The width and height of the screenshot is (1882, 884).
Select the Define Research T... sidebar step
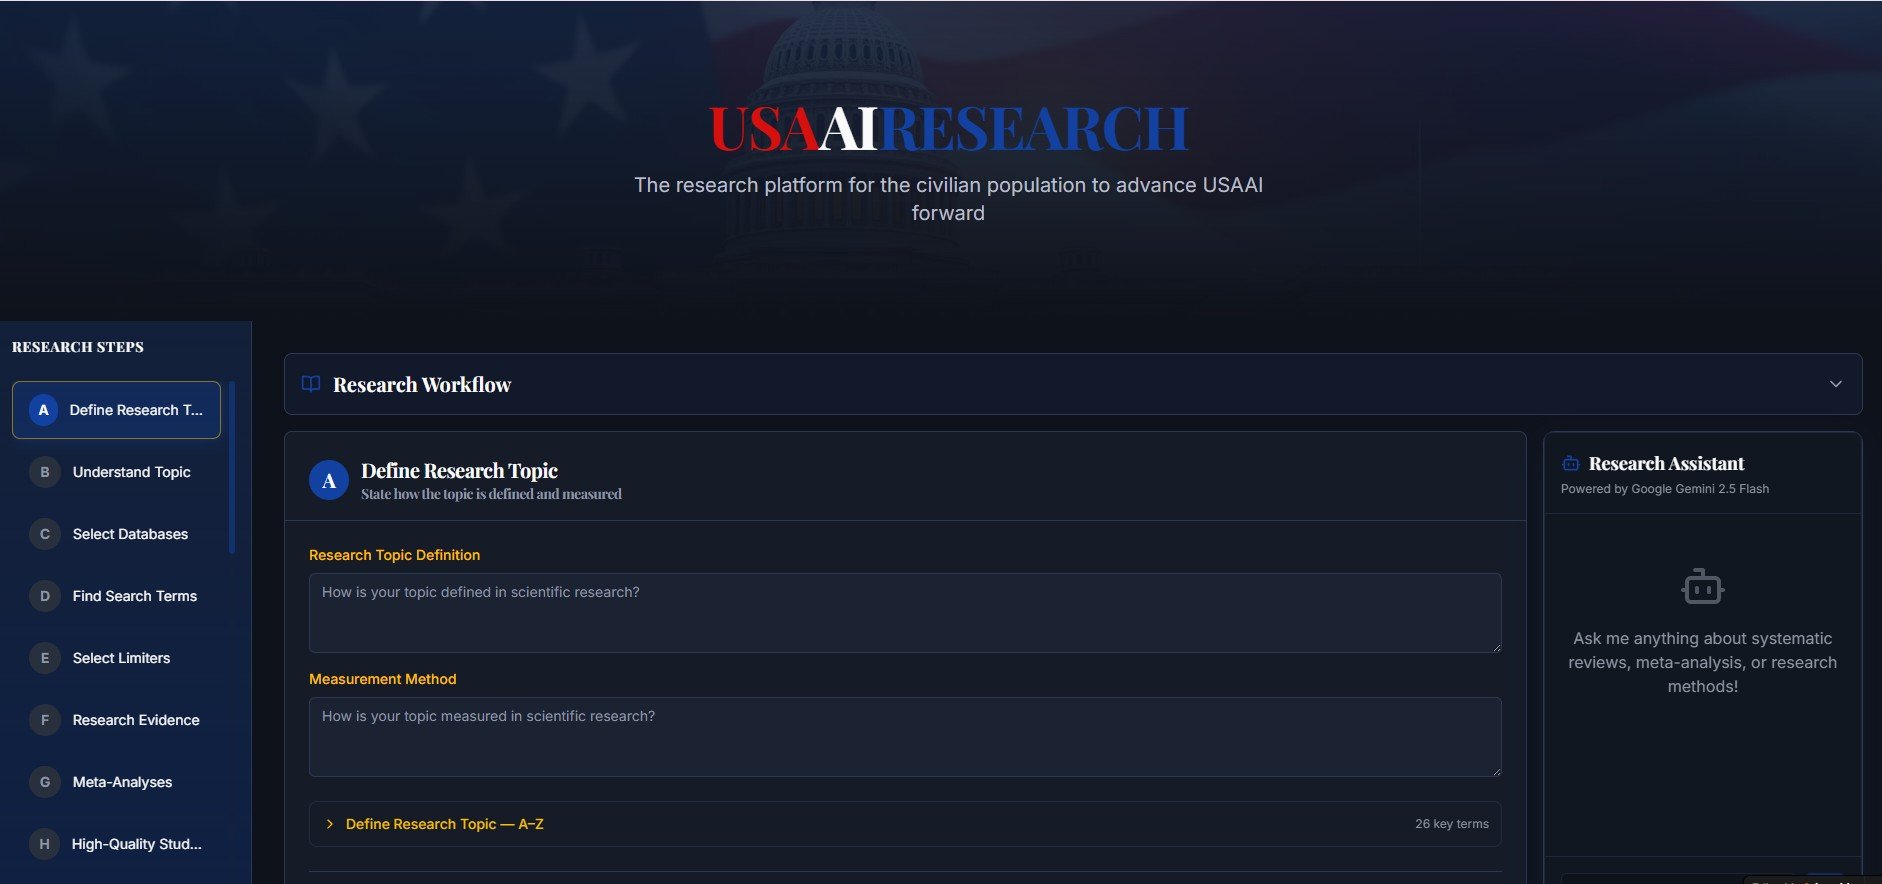(116, 410)
